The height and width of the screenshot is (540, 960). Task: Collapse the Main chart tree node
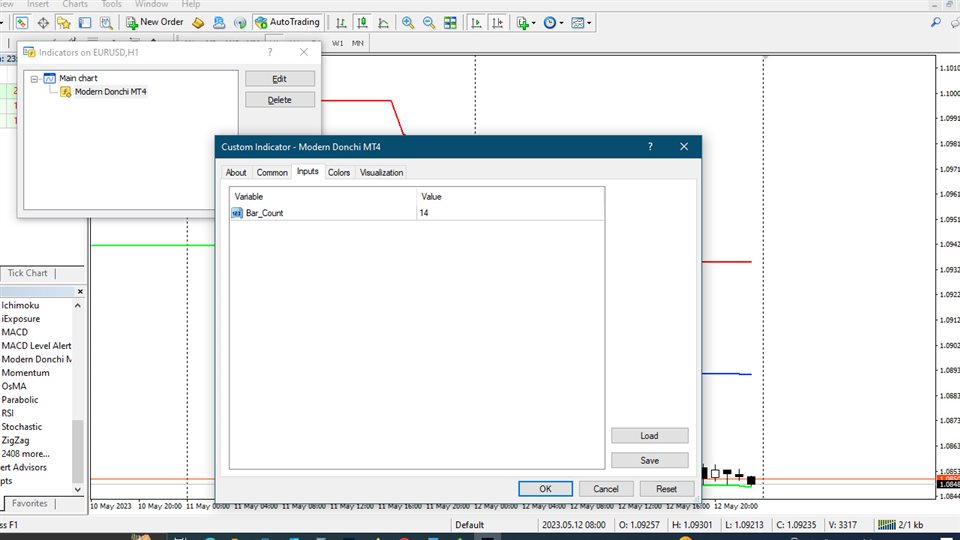point(35,78)
